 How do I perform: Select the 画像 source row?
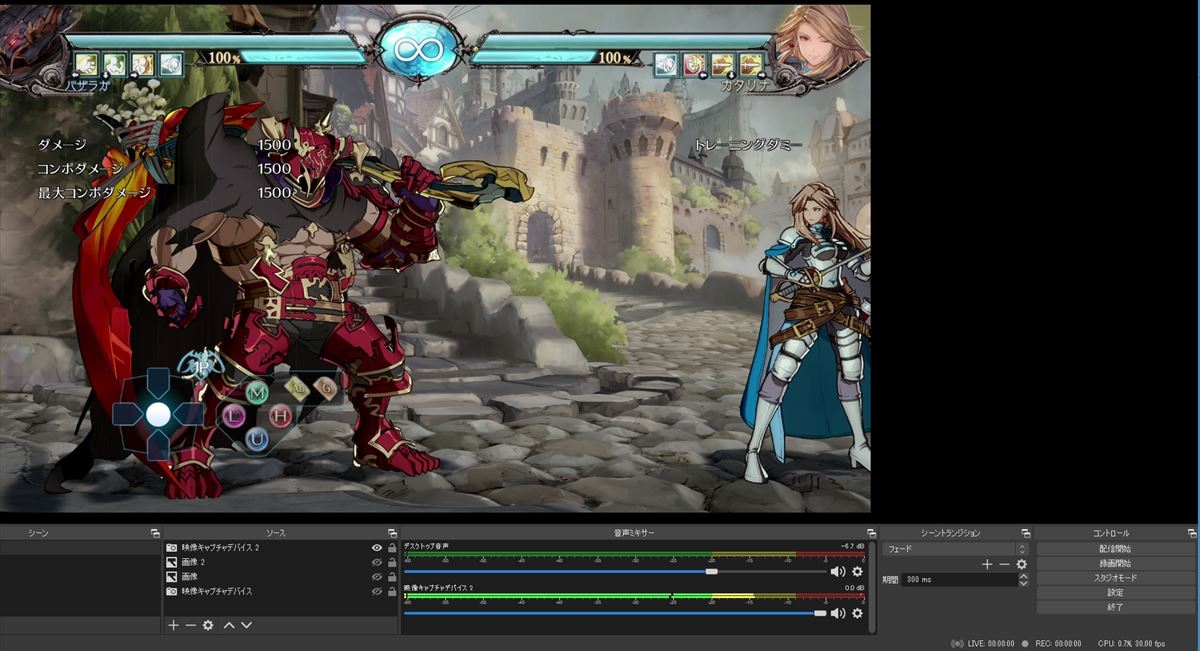click(x=281, y=577)
